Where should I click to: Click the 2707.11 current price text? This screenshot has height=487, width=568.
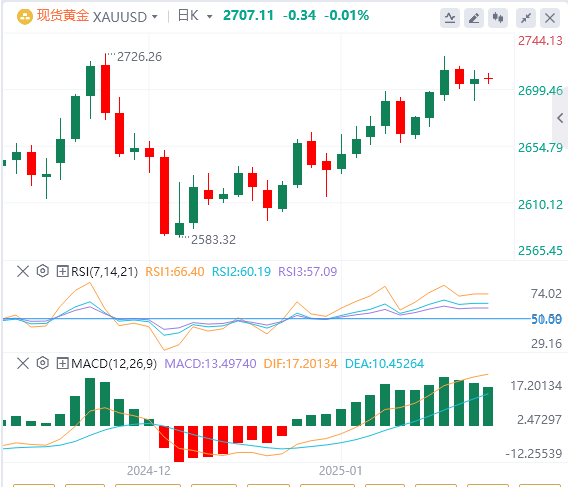click(248, 16)
